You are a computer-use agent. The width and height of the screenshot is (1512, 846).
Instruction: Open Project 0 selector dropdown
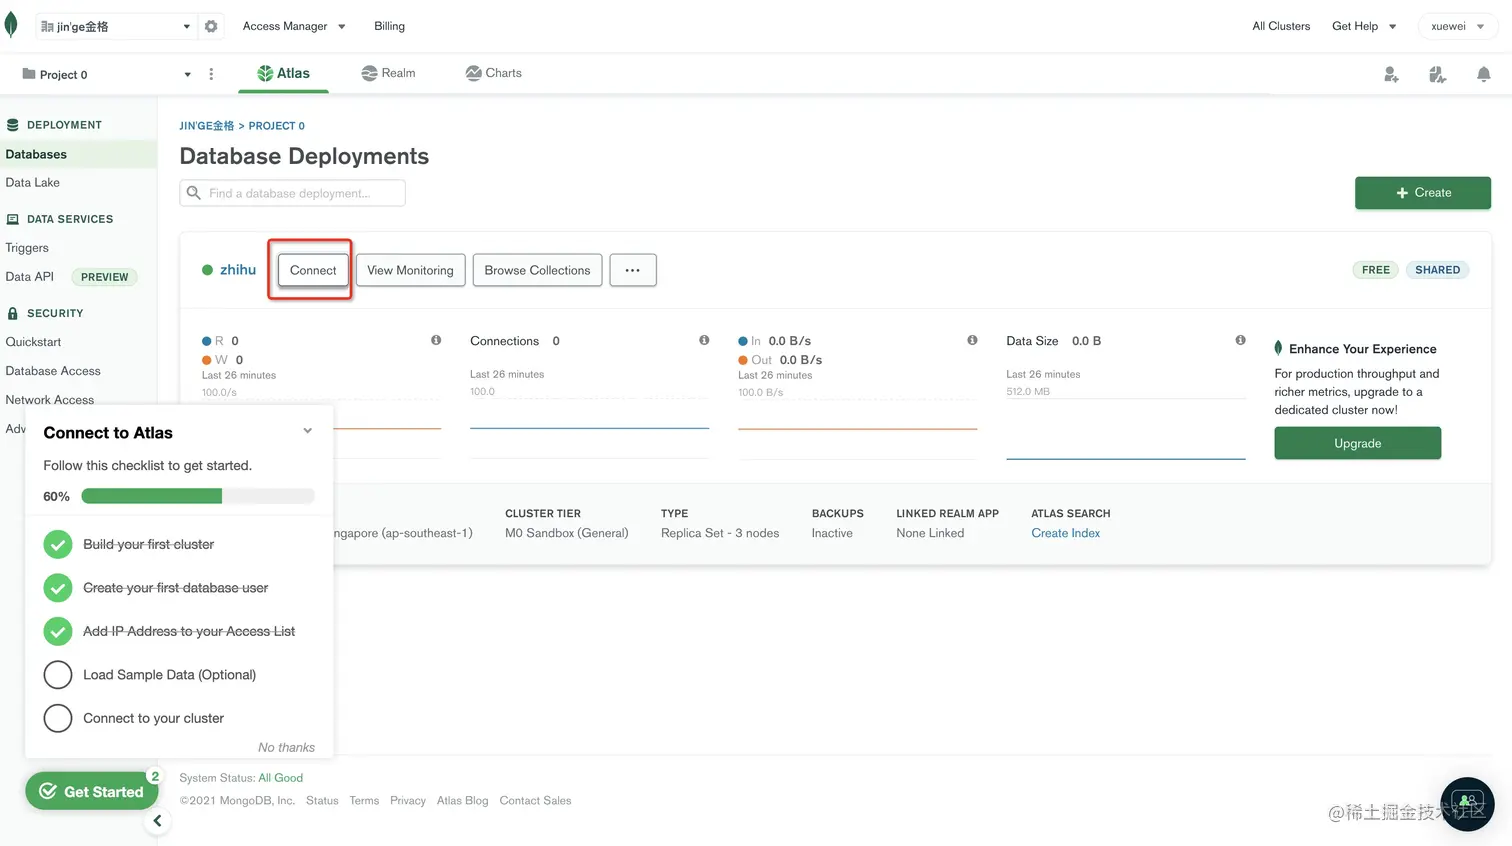pos(106,74)
